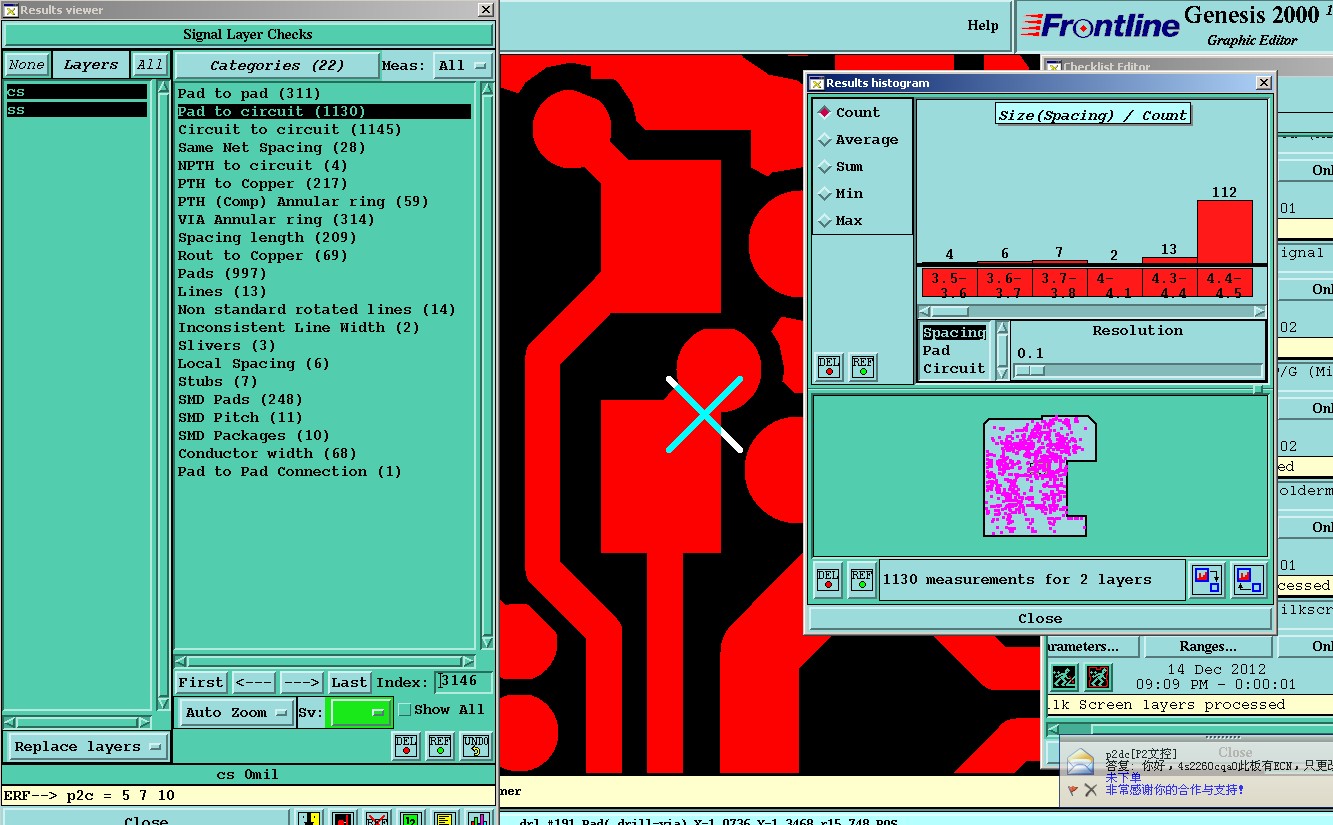This screenshot has width=1333, height=825.
Task: Enable the Show All checkbox
Action: point(405,709)
